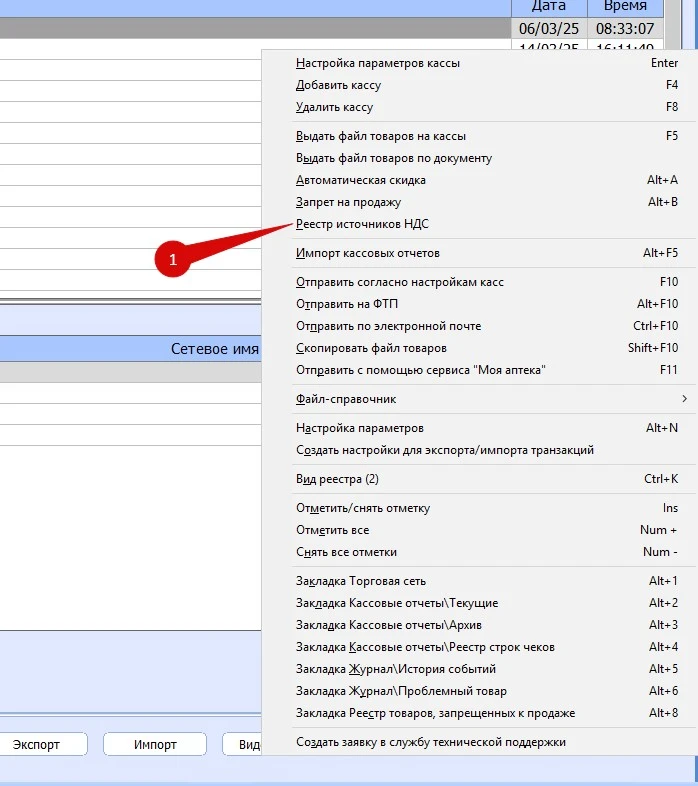698x786 pixels.
Task: Select 'Автоматическая скидка' menu option
Action: coord(361,180)
